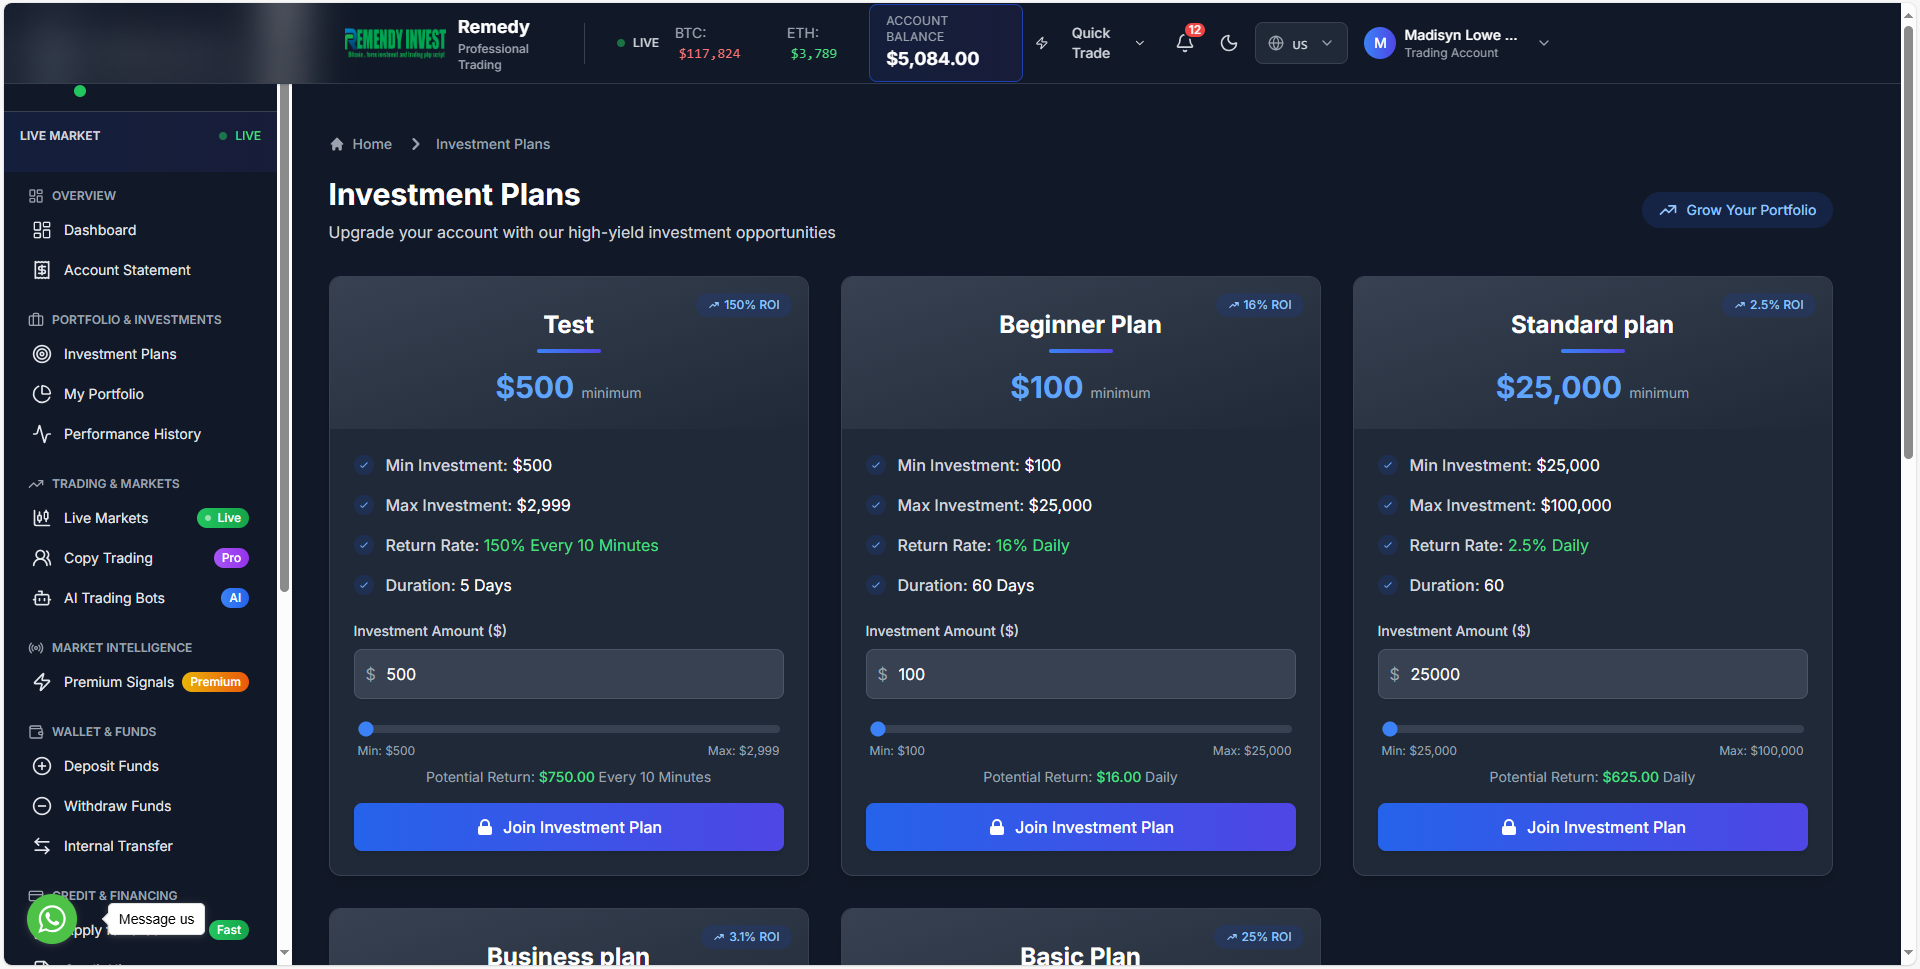Click the 2.5% ROI badge
Viewport: 1920px width, 969px height.
pos(1769,305)
